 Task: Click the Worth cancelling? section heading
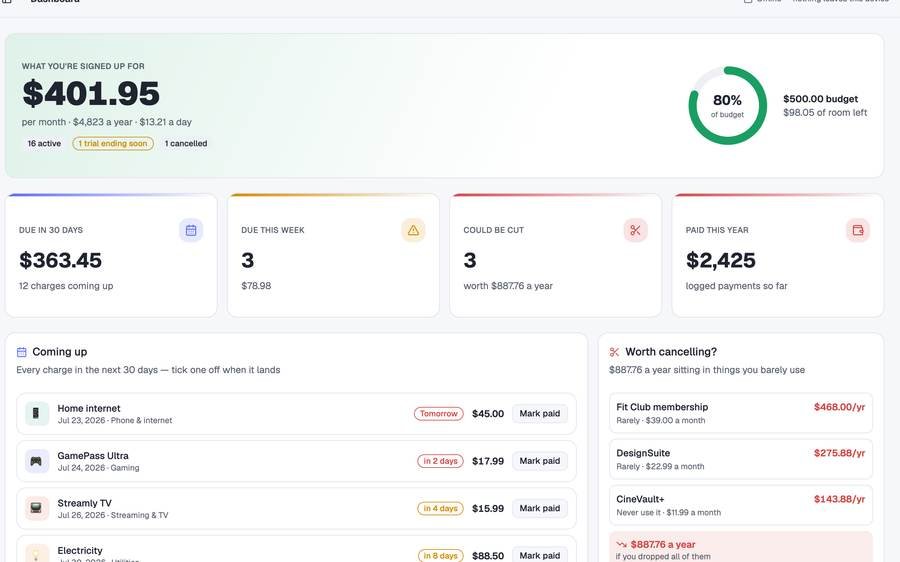click(671, 352)
